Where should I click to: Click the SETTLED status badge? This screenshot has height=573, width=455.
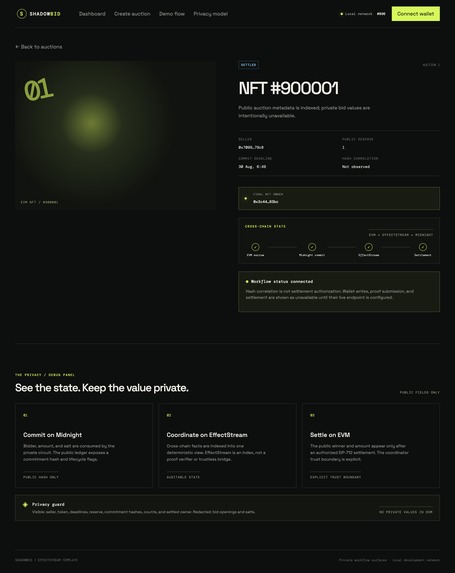pos(249,65)
